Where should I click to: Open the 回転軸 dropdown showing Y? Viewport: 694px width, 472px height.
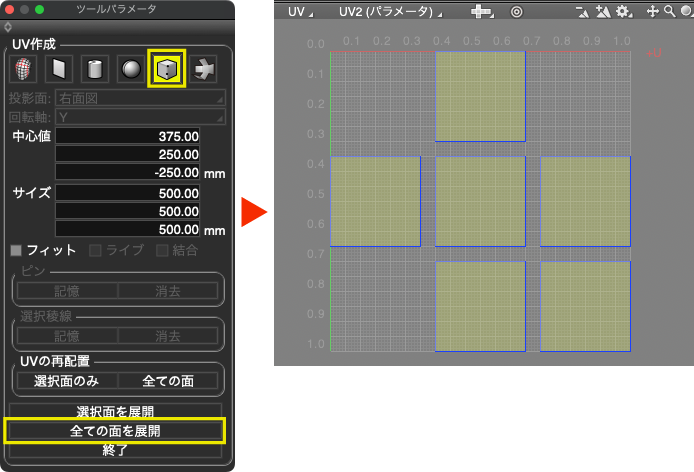[140, 117]
